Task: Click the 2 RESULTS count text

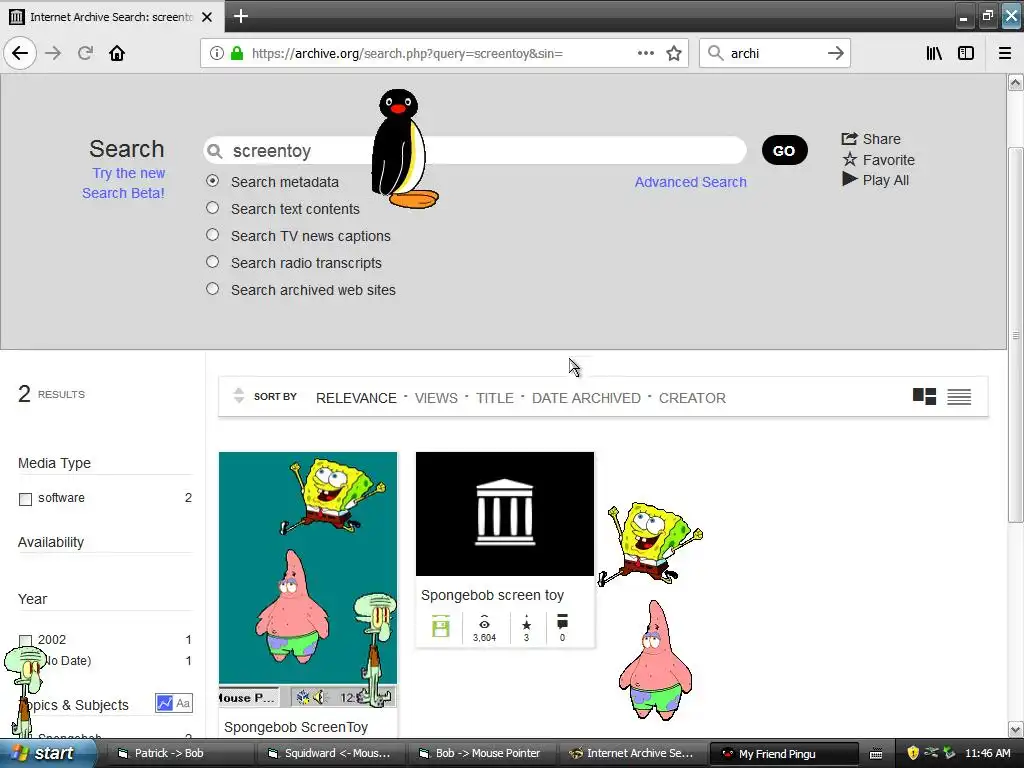Action: (52, 393)
